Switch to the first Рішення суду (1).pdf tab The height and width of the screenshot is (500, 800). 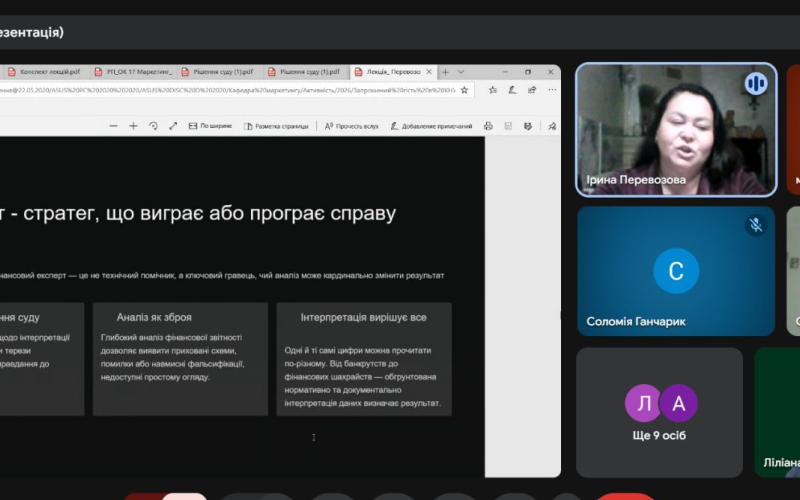(x=220, y=72)
